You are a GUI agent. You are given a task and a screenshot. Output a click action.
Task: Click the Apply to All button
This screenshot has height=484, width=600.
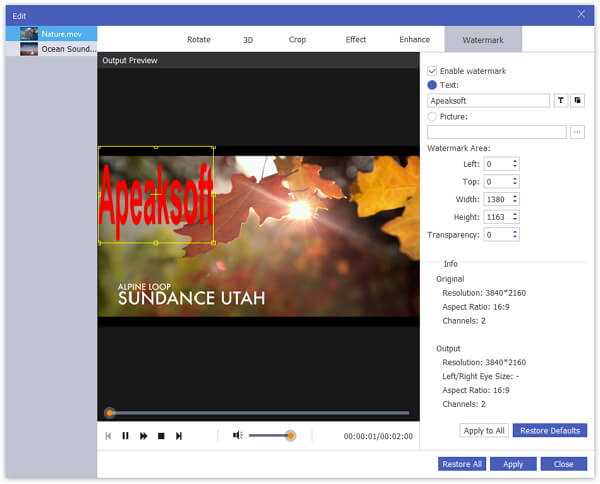coord(484,431)
